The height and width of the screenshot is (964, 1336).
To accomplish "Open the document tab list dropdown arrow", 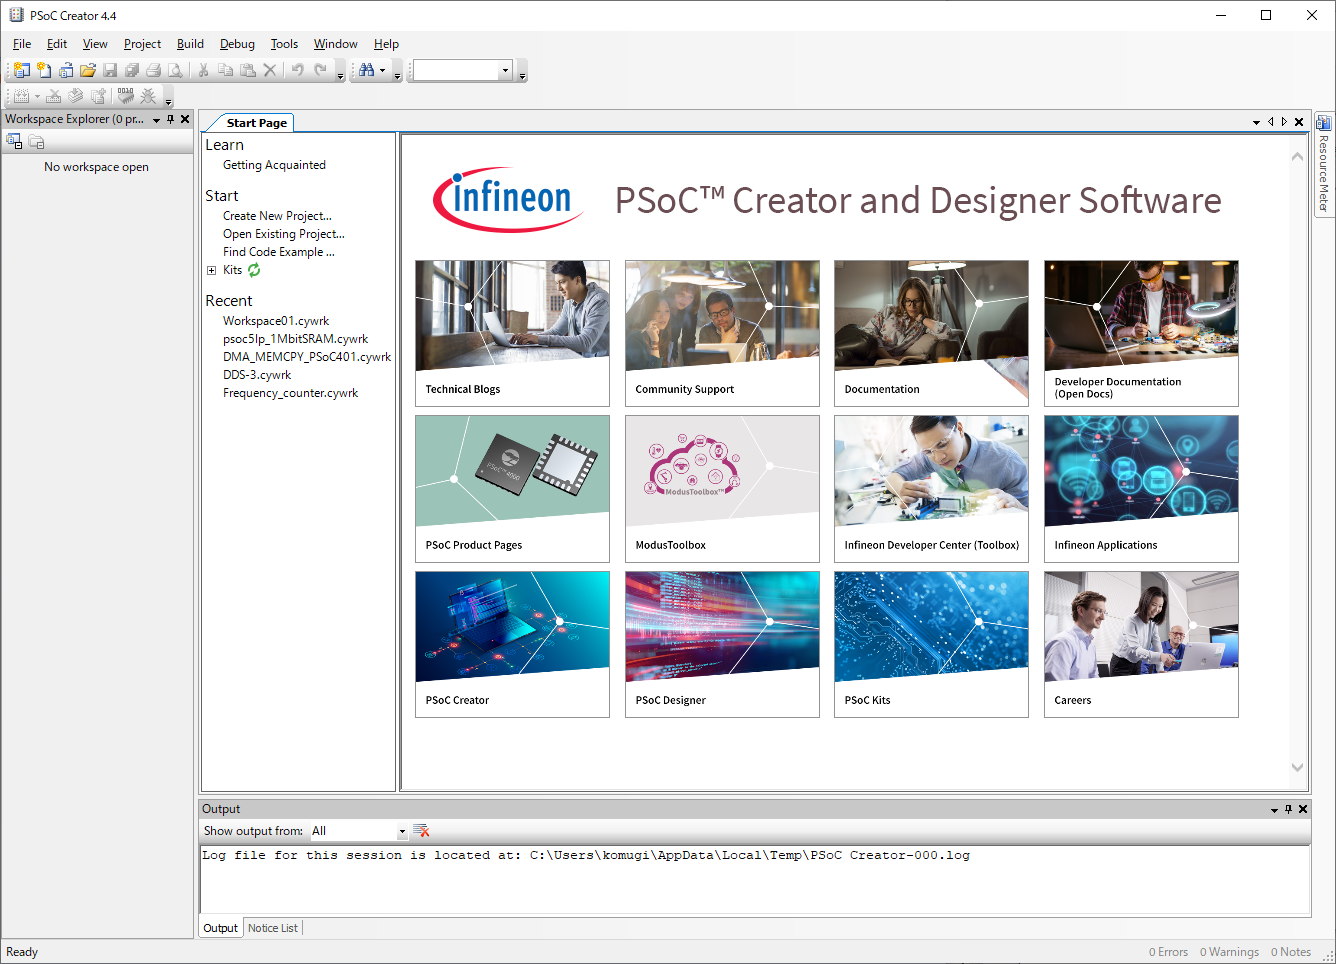I will [1256, 122].
